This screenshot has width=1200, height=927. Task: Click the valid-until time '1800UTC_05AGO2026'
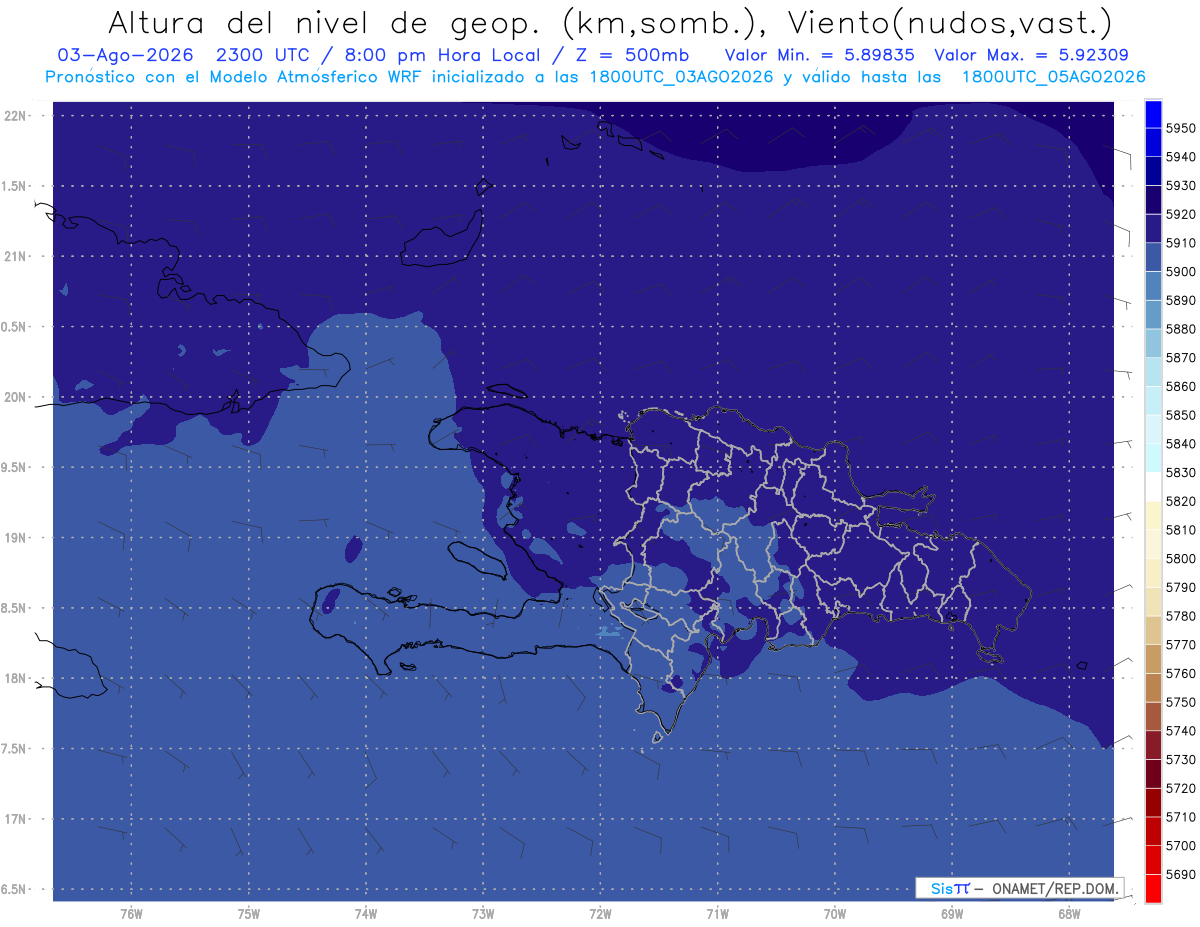(1053, 77)
